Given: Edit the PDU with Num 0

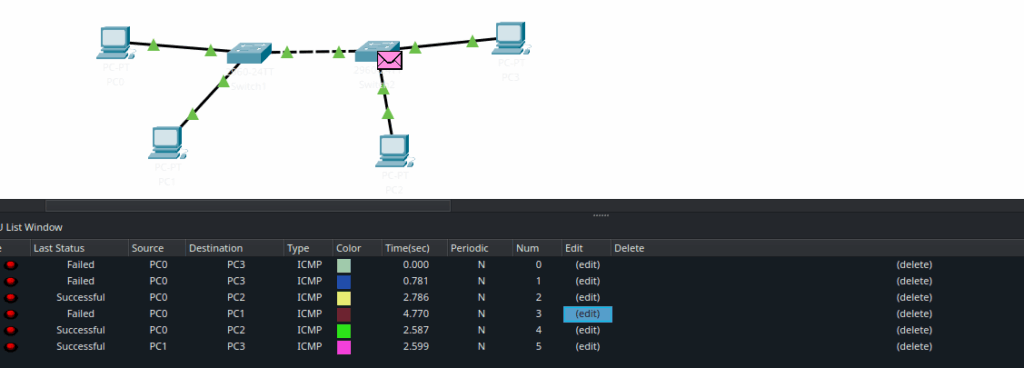Looking at the screenshot, I should point(587,265).
